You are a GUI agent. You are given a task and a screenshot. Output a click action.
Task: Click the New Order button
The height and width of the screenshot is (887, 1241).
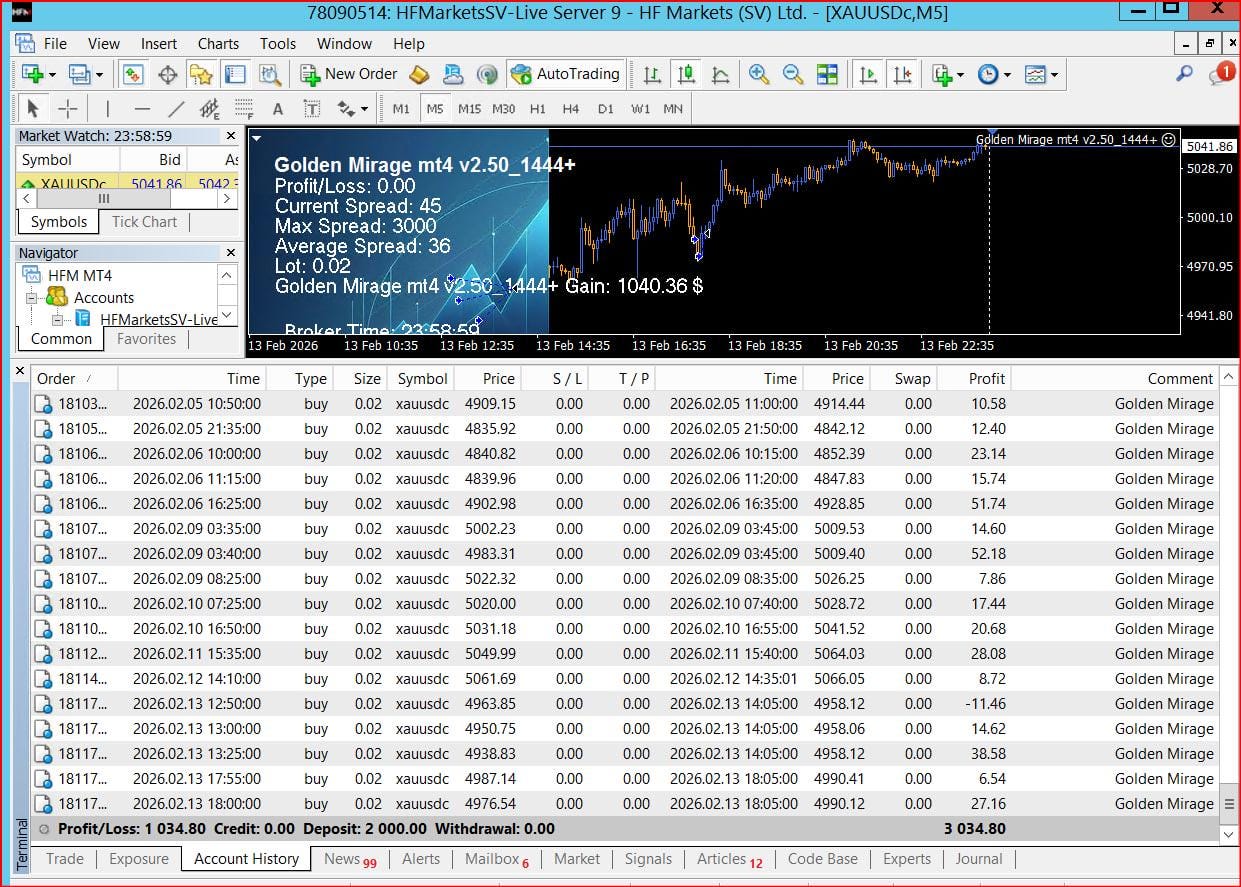(349, 74)
